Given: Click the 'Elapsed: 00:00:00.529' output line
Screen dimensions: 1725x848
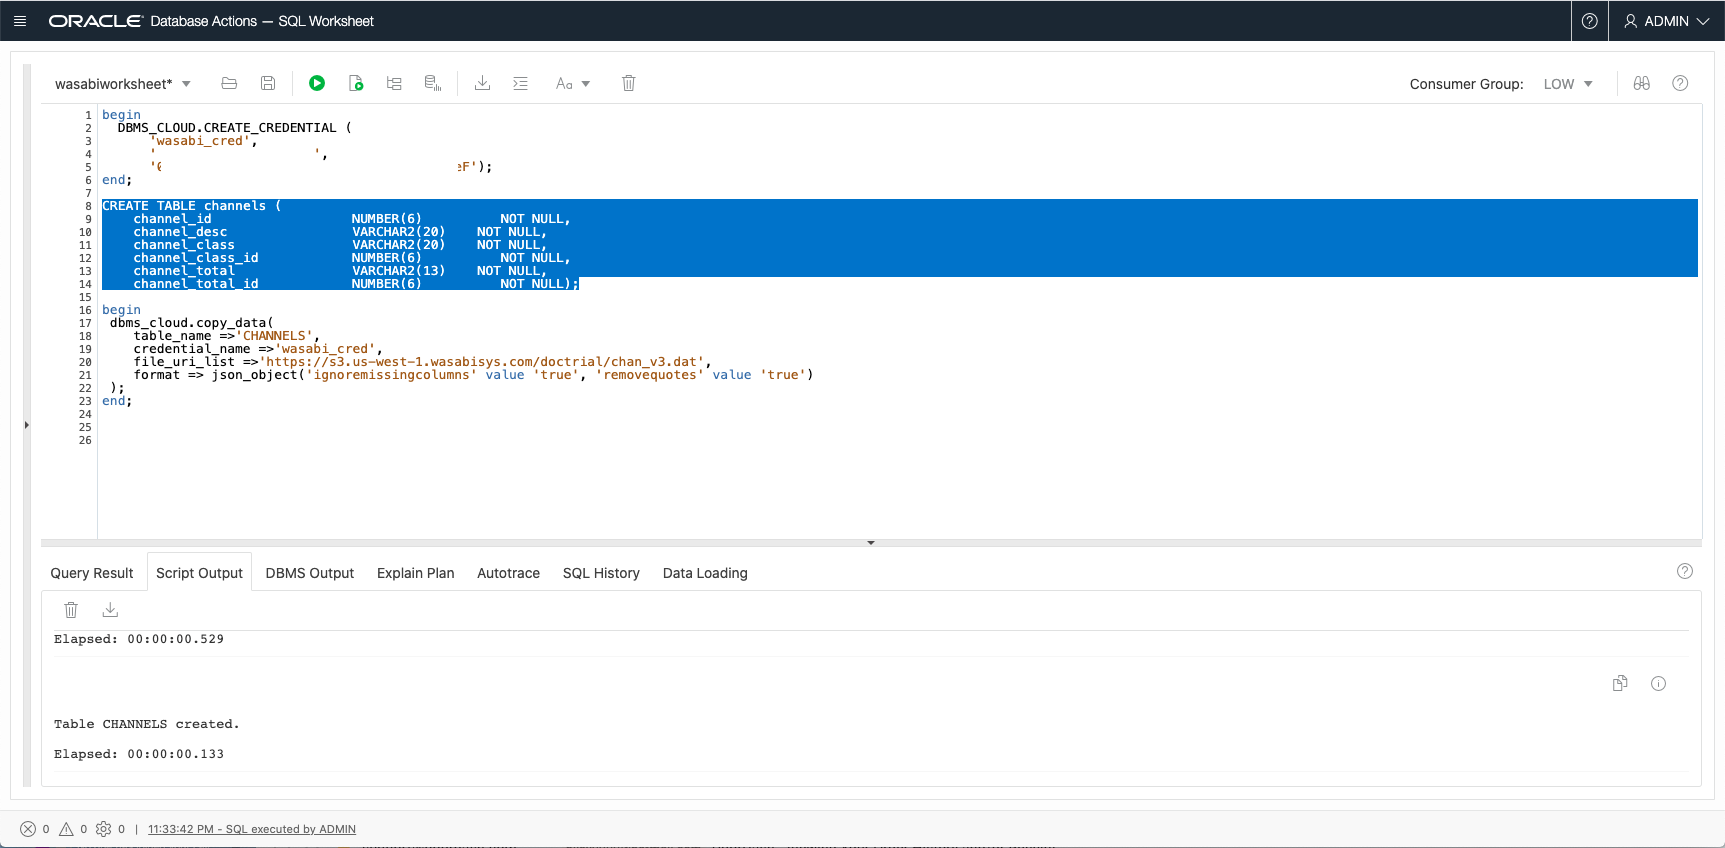Looking at the screenshot, I should point(139,639).
